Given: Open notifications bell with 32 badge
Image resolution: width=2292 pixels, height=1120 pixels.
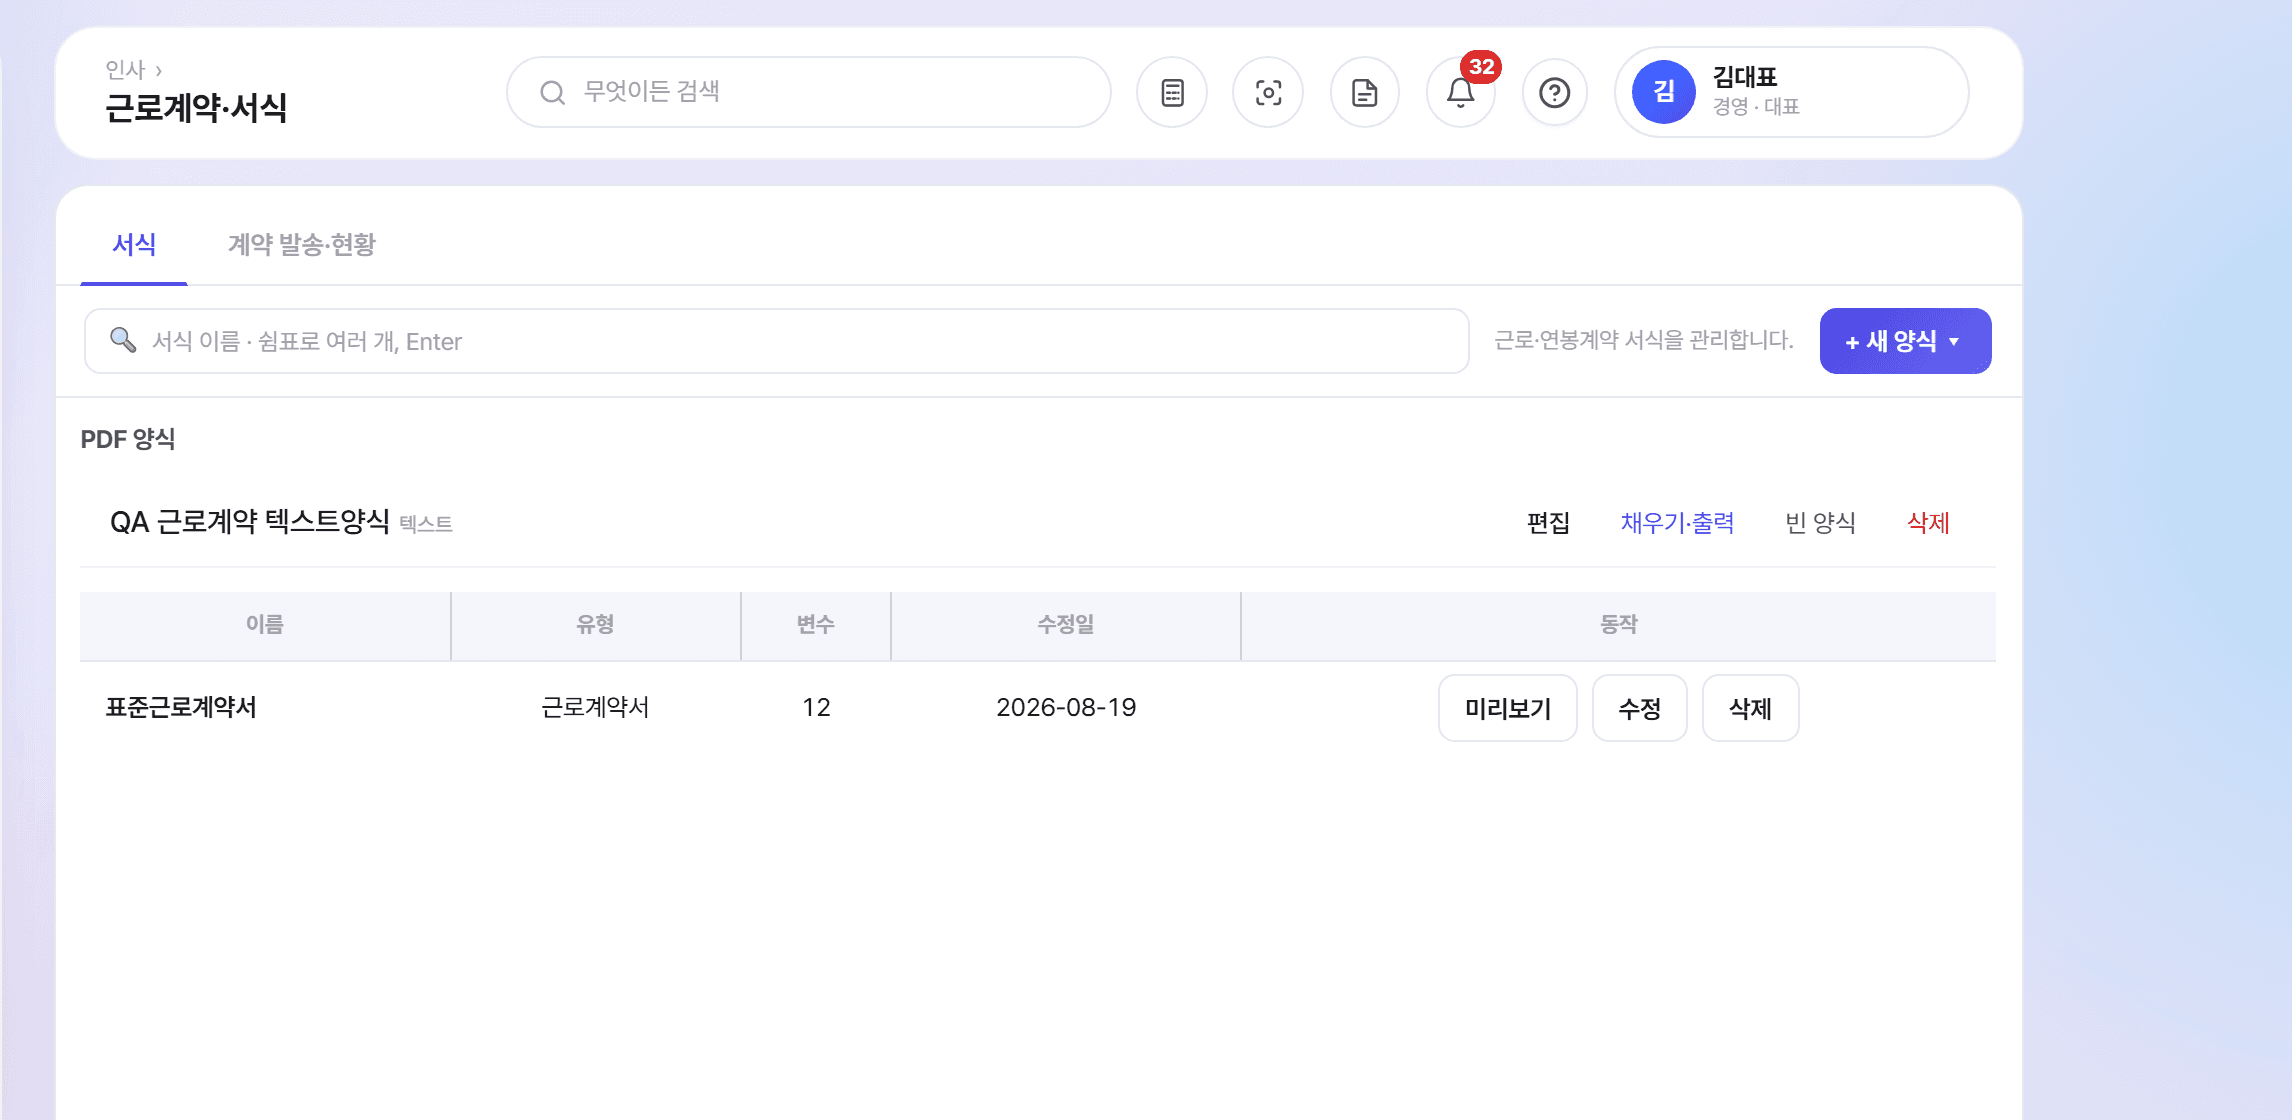Looking at the screenshot, I should tap(1461, 93).
